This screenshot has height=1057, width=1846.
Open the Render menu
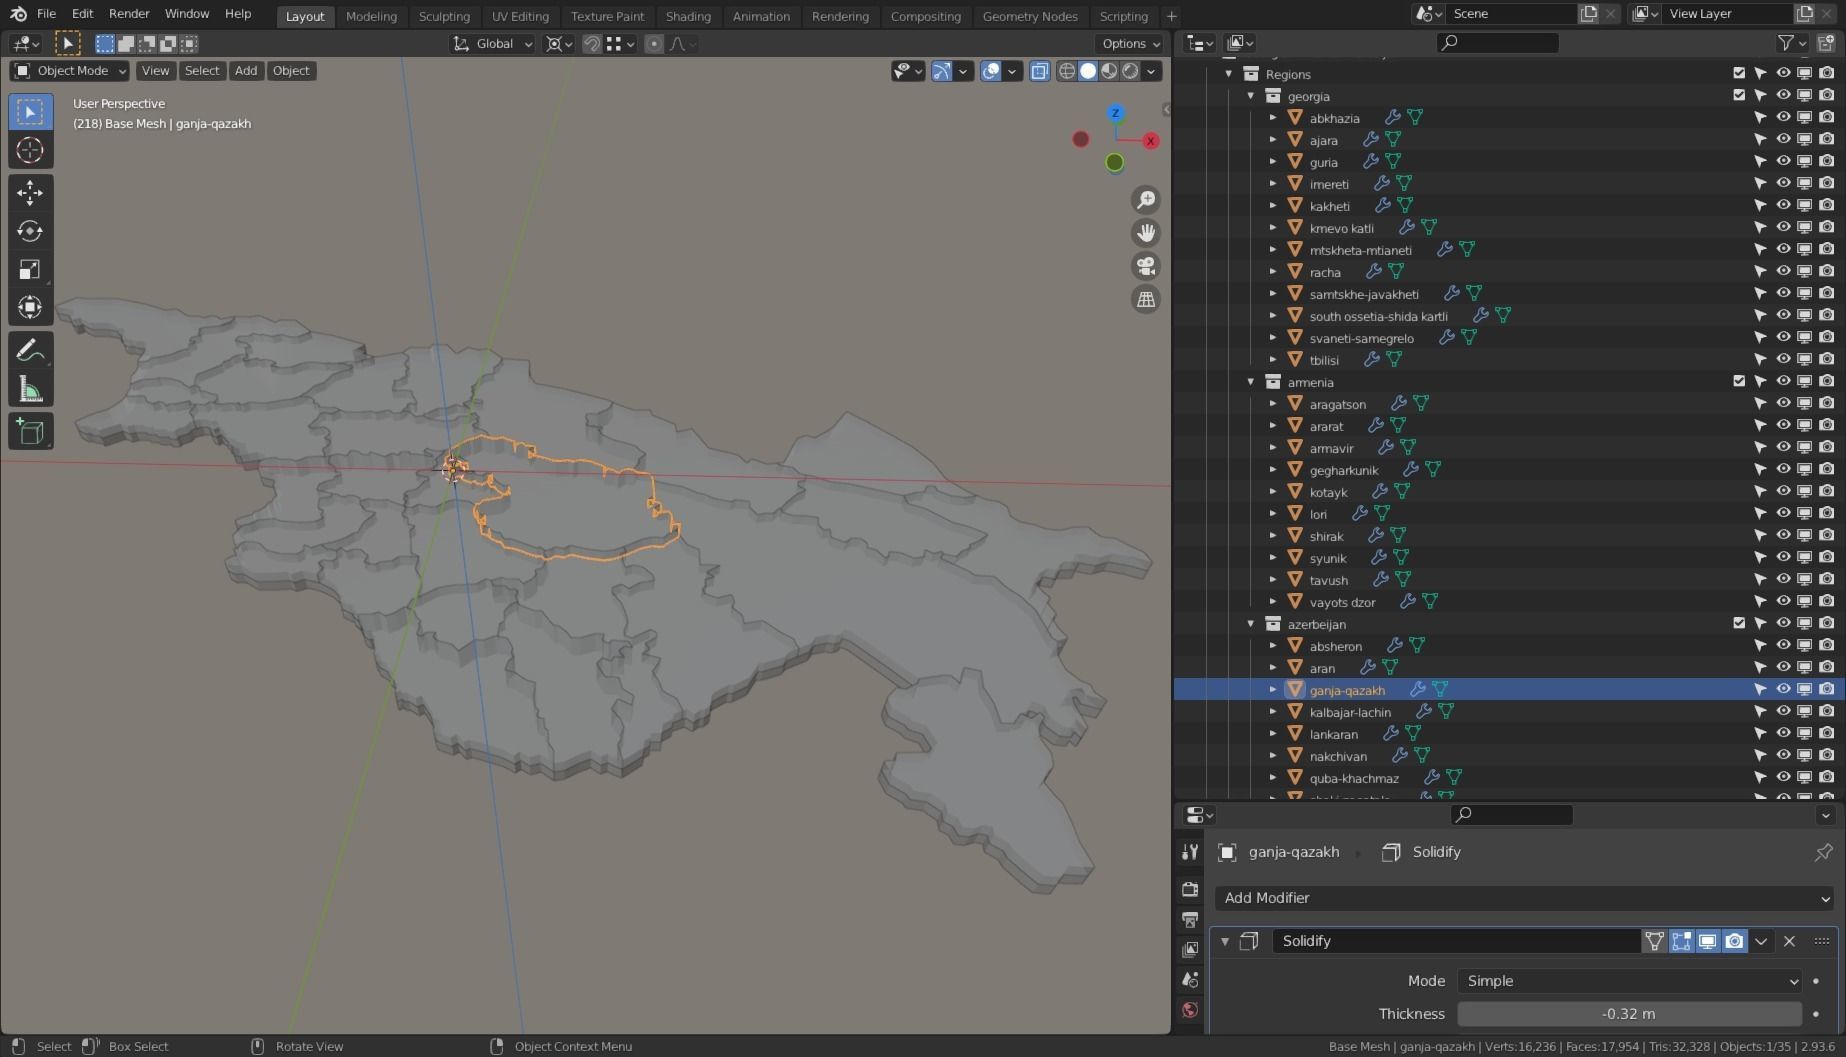129,14
